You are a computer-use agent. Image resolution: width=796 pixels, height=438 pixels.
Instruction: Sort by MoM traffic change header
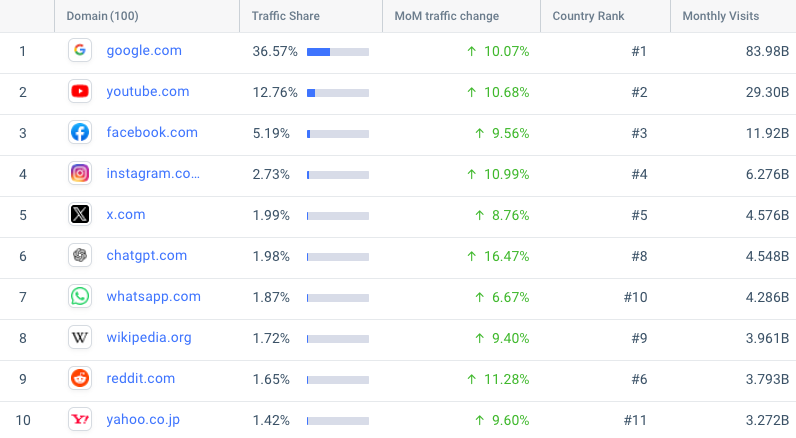coord(447,16)
